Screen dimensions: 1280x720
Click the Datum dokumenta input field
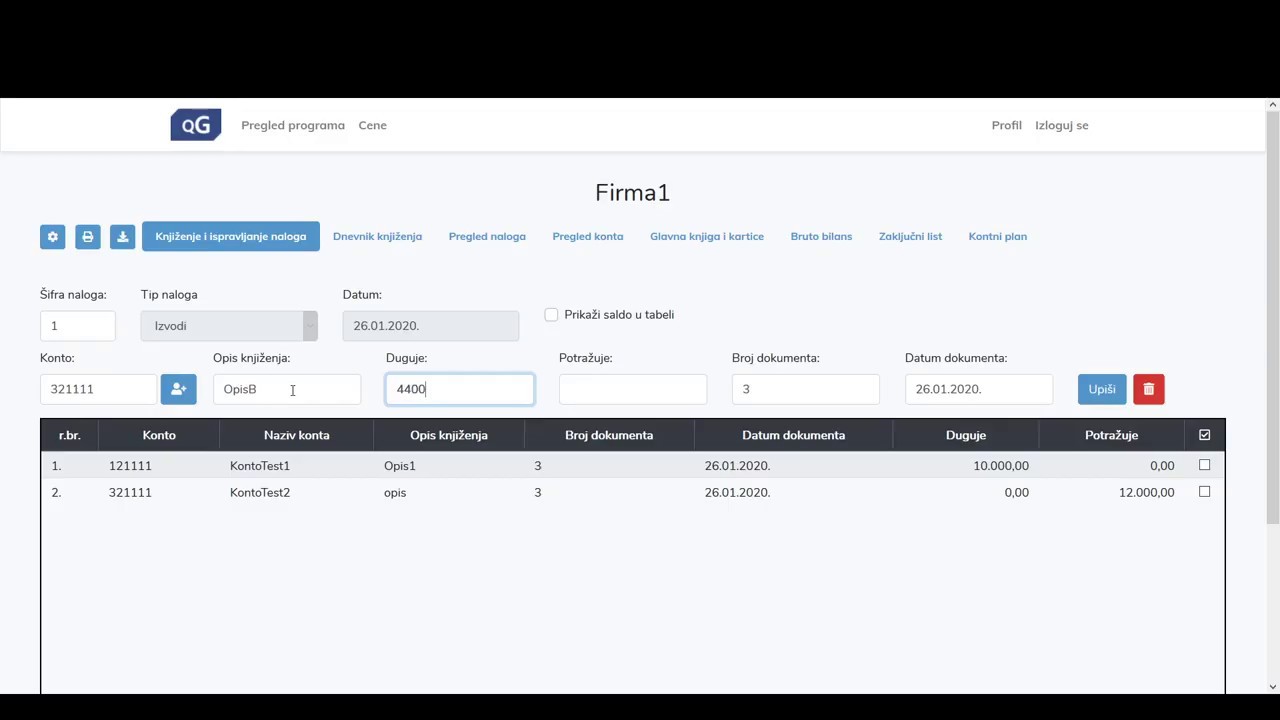(979, 389)
